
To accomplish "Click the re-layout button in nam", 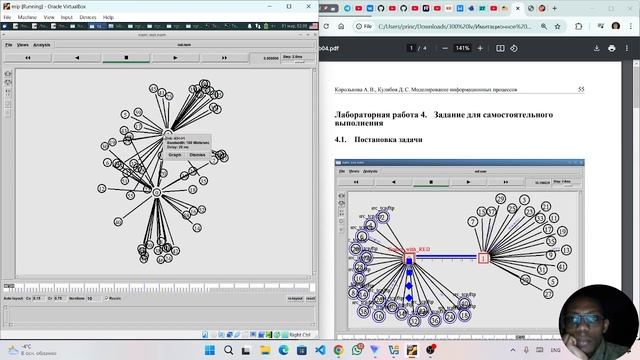I will tap(295, 299).
